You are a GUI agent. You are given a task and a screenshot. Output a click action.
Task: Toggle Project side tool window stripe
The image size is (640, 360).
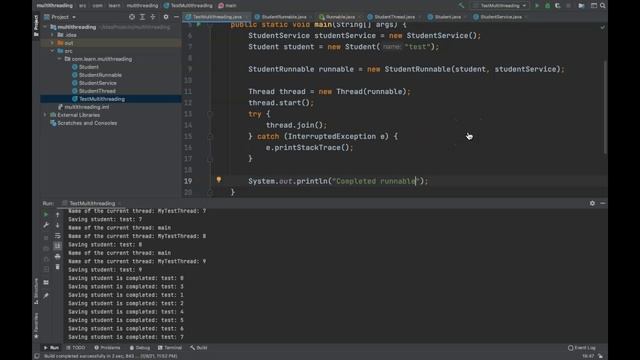pyautogui.click(x=36, y=25)
